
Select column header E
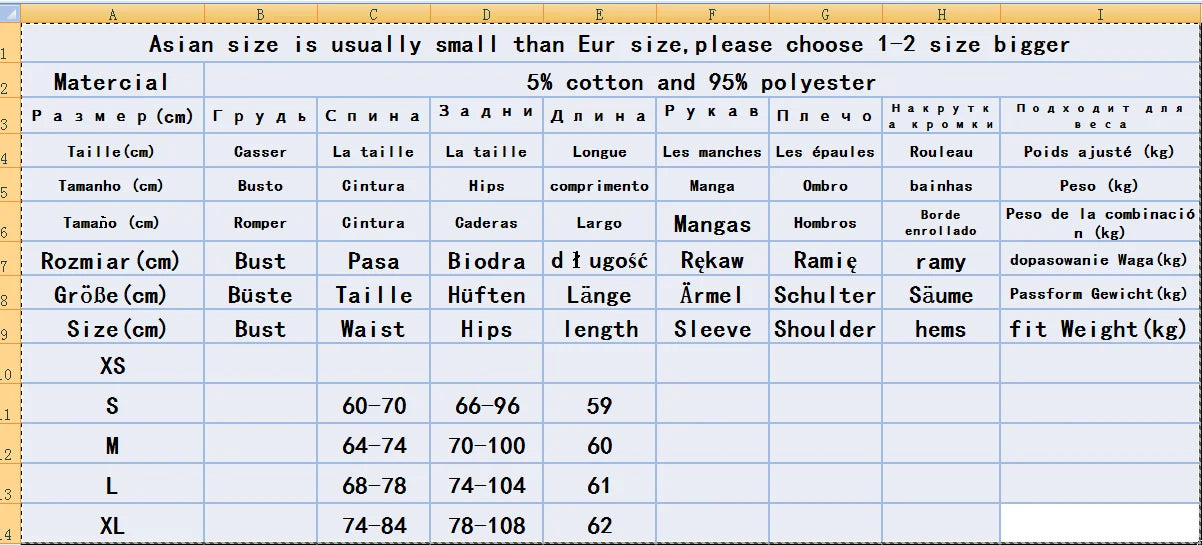600,15
